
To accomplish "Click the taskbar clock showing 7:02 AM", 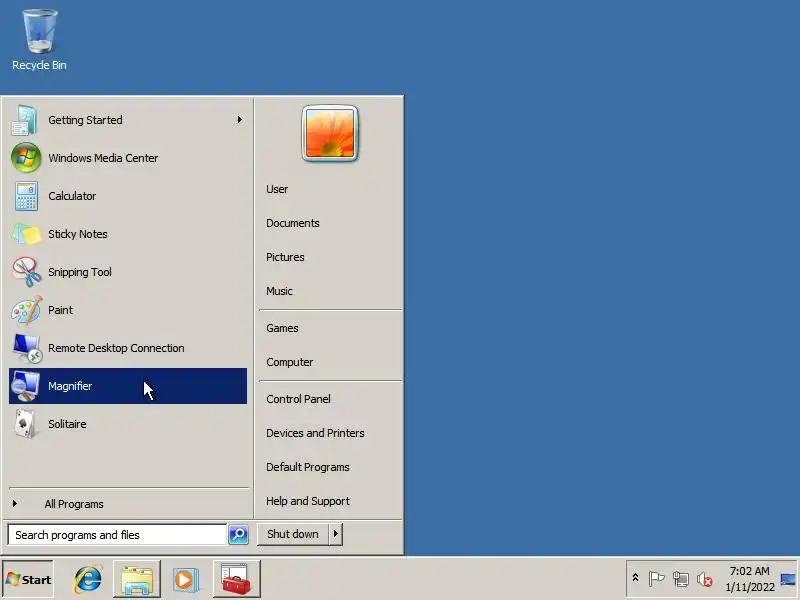I will (749, 579).
